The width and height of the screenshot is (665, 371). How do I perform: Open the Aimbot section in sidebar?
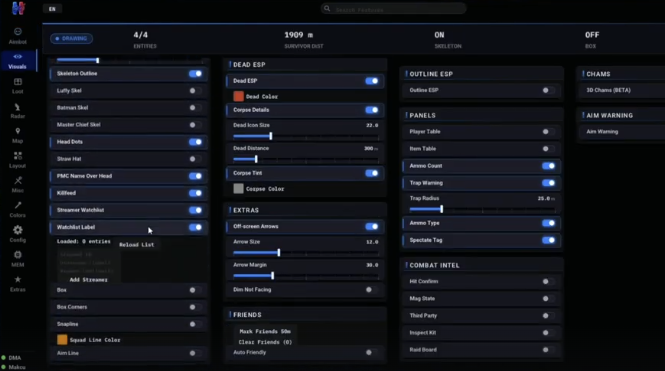click(17, 36)
